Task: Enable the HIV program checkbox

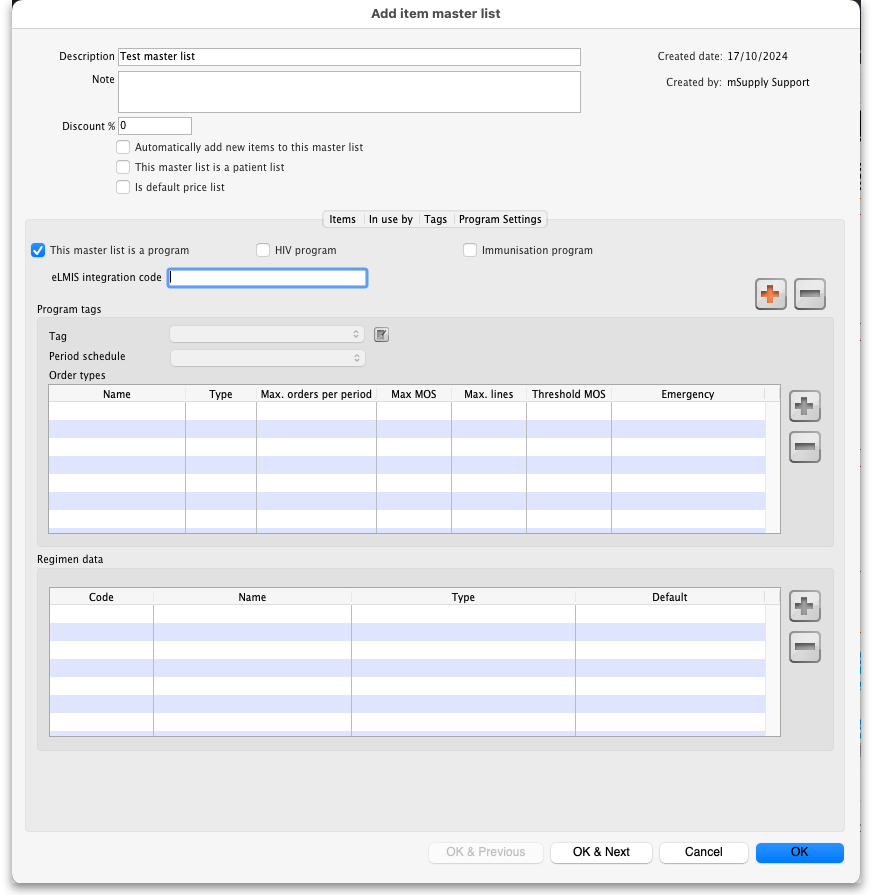Action: pyautogui.click(x=263, y=250)
